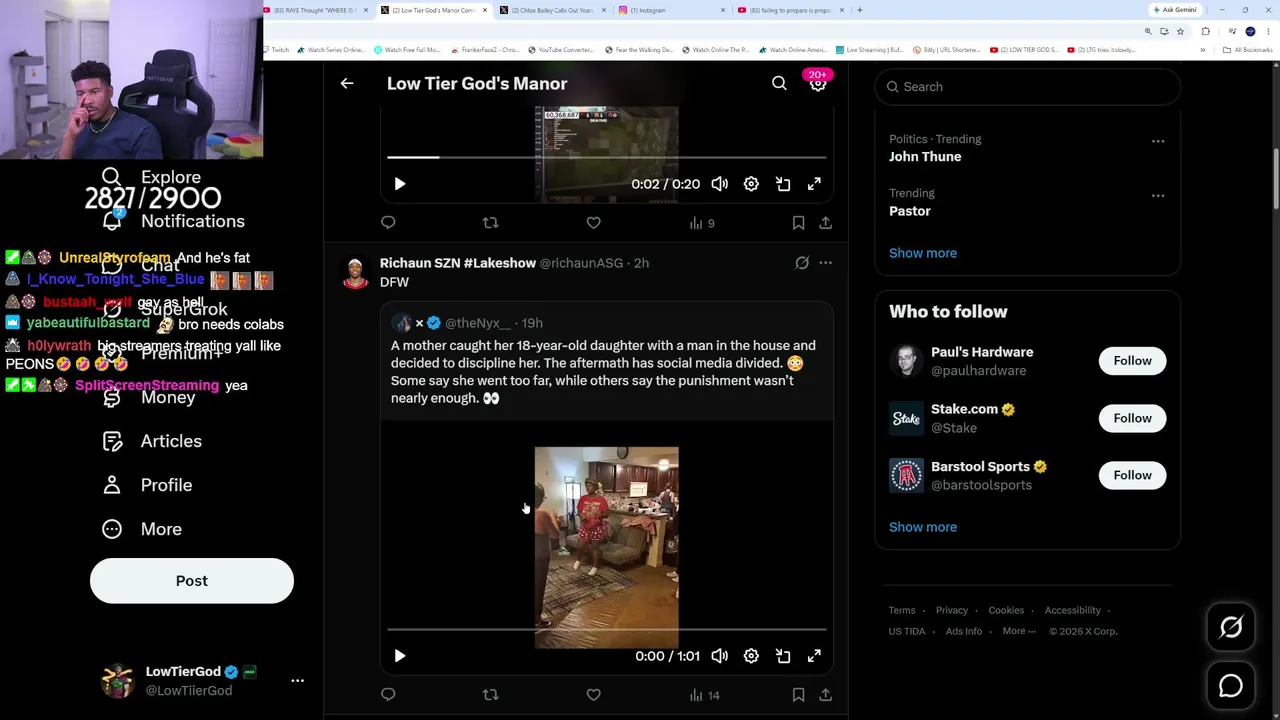1280x720 pixels.
Task: Show more accounts to follow
Action: point(923,527)
